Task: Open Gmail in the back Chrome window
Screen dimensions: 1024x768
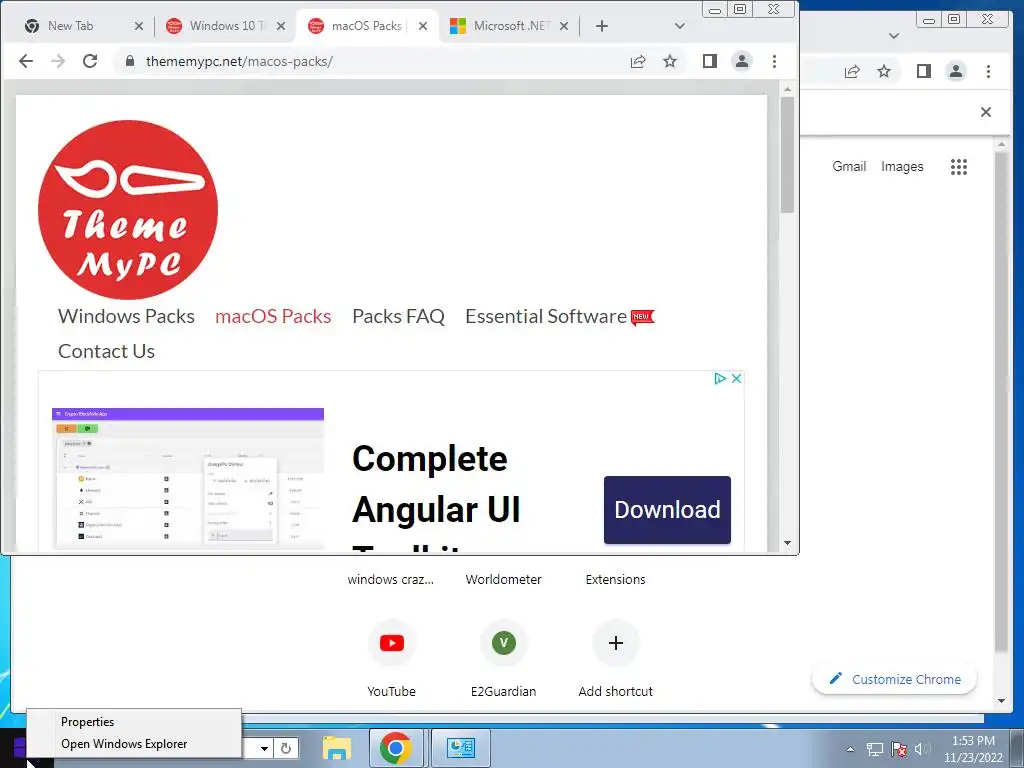Action: [849, 167]
